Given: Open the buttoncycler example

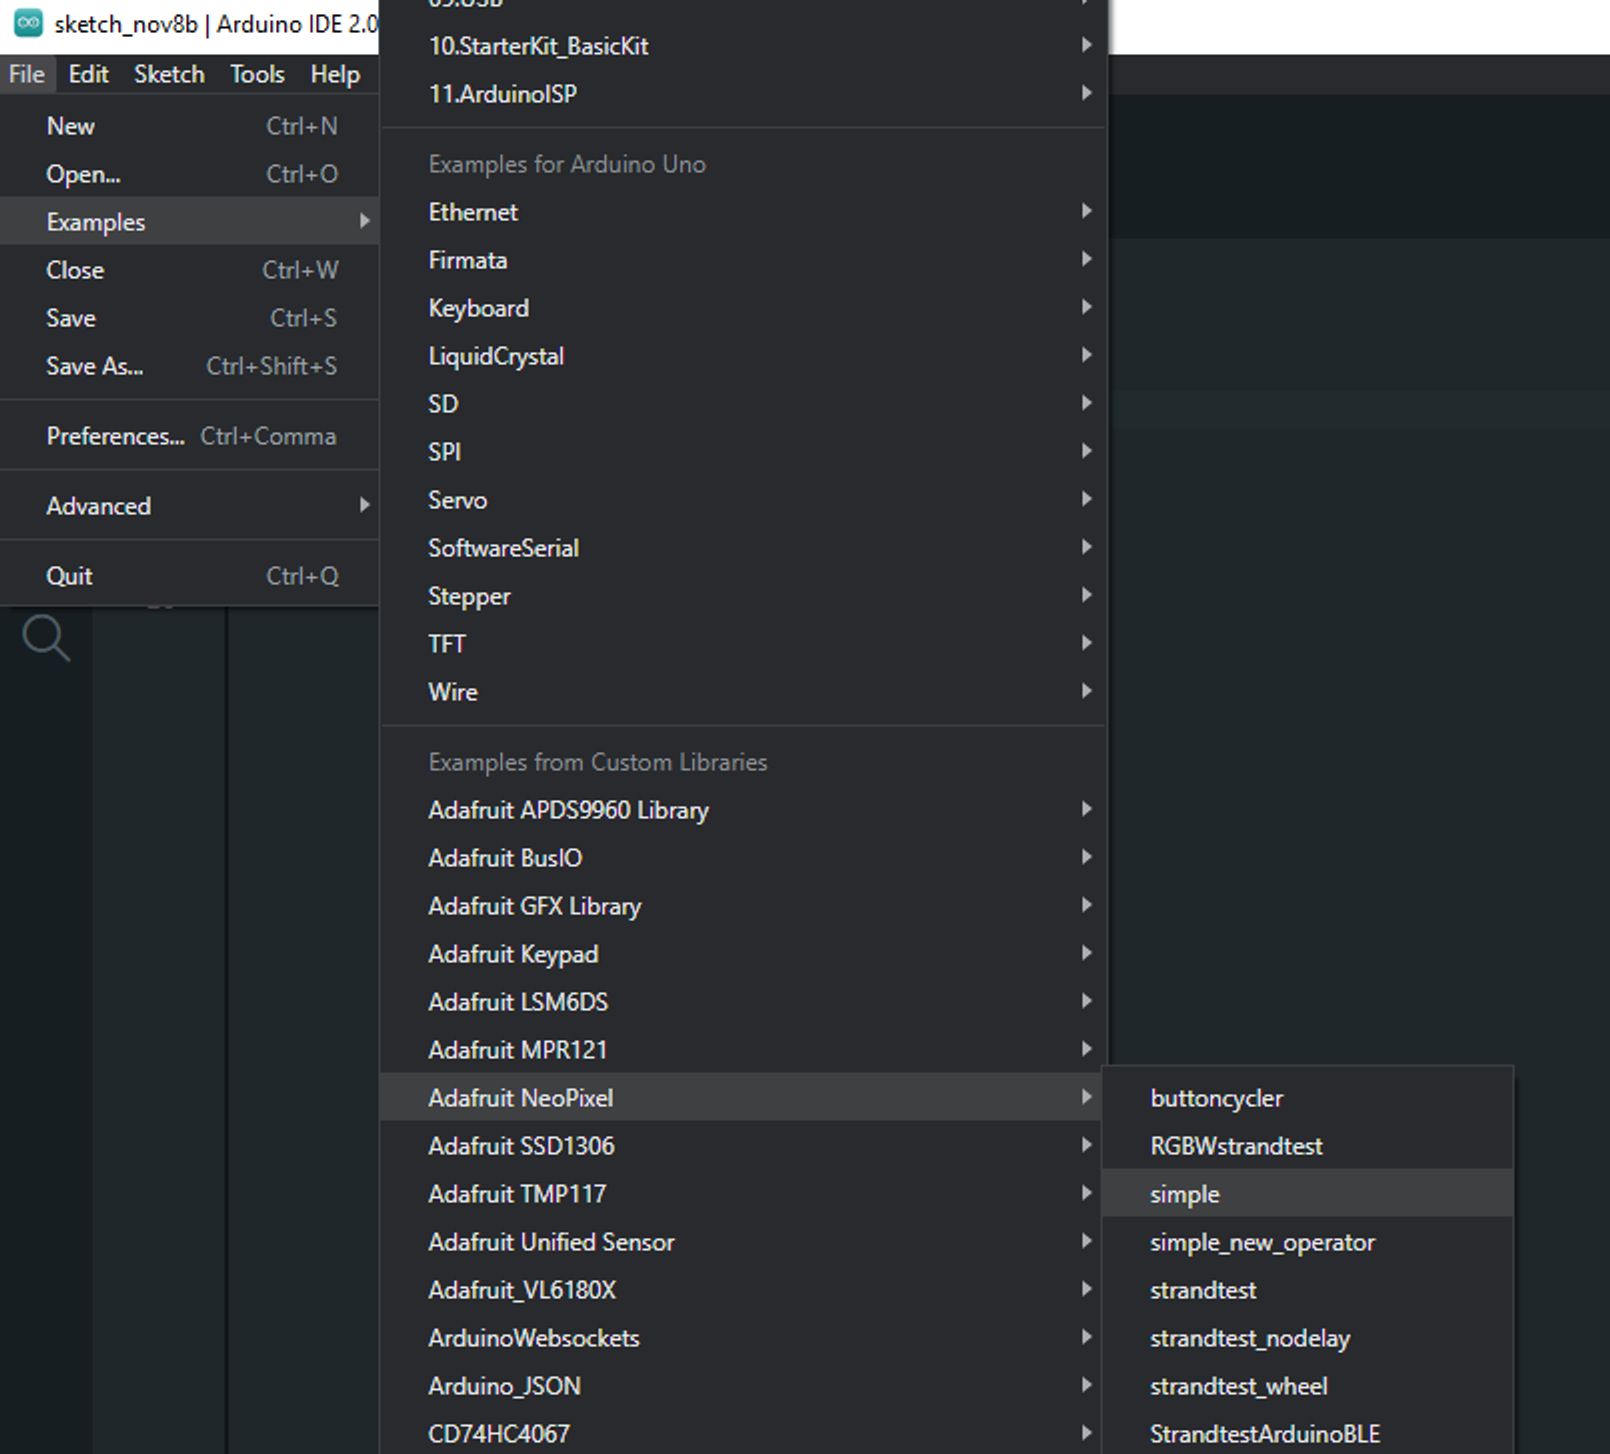Looking at the screenshot, I should click(1216, 1098).
